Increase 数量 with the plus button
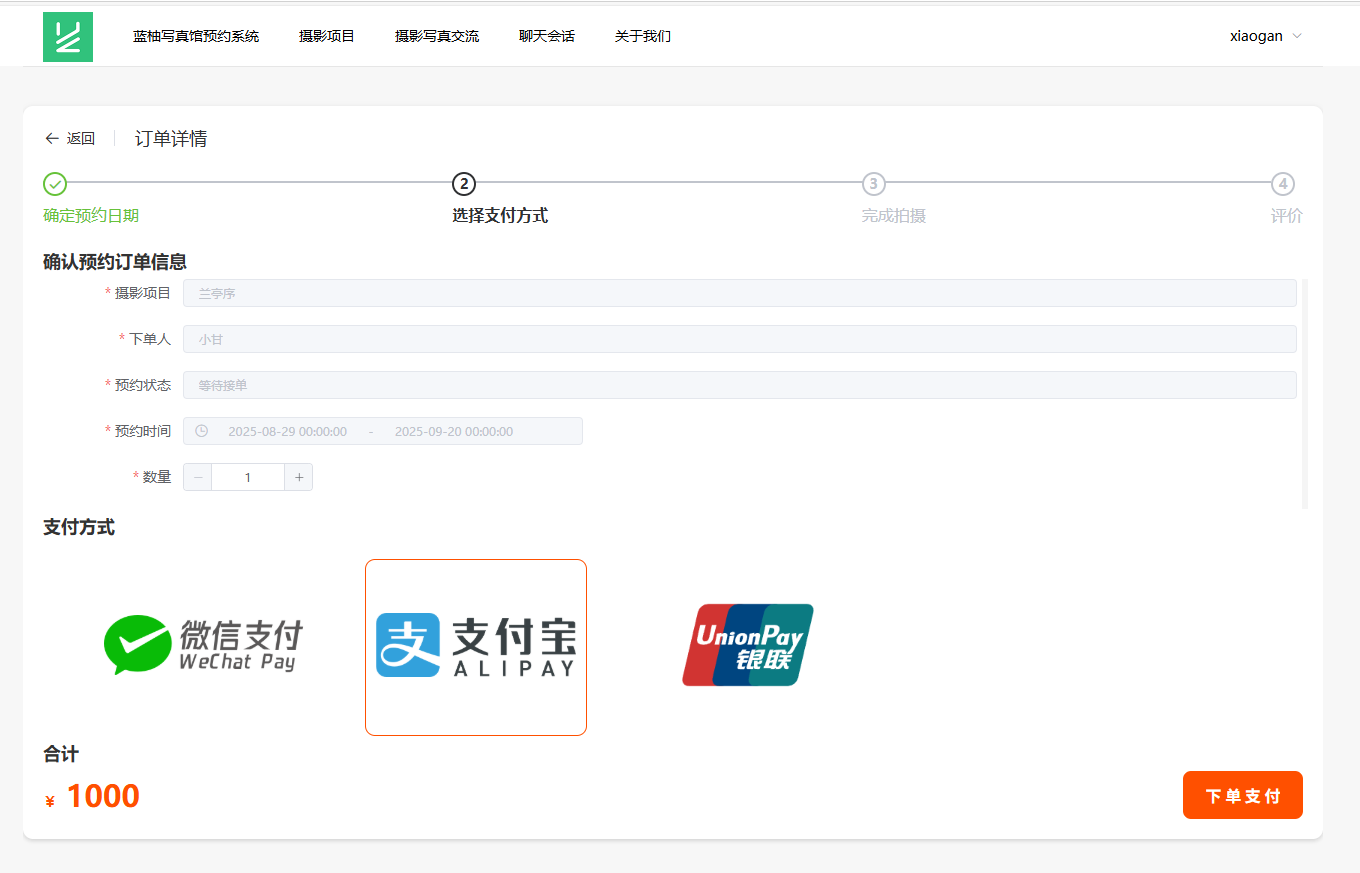Viewport: 1360px width, 873px height. [298, 477]
